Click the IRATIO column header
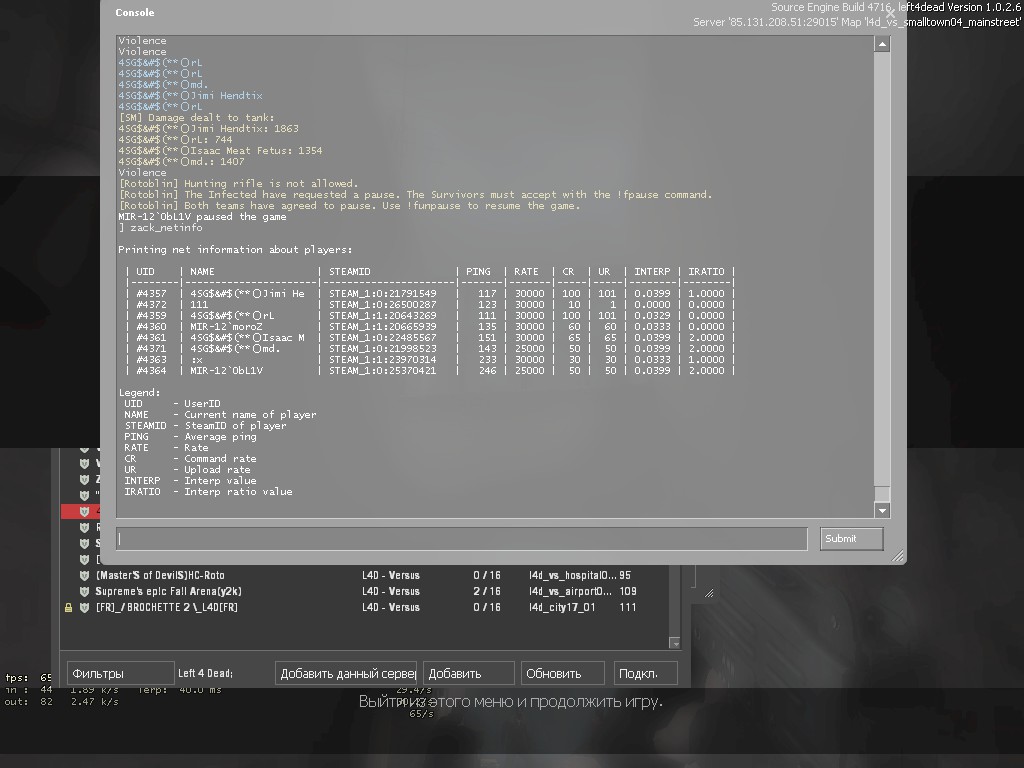Screen dimensions: 1024x768 coord(706,272)
